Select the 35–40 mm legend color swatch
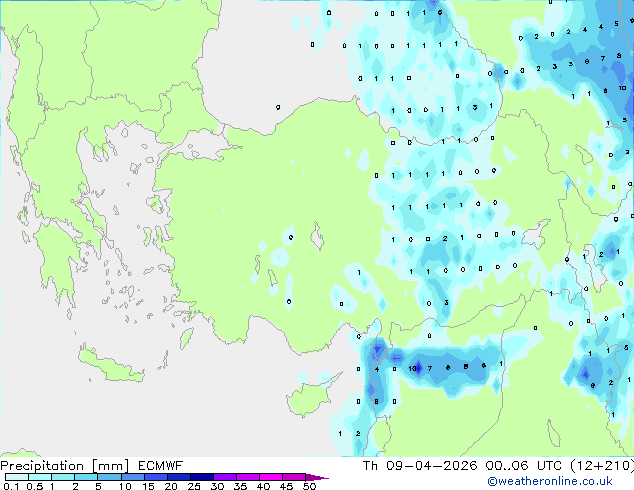The width and height of the screenshot is (634, 490). point(247,477)
